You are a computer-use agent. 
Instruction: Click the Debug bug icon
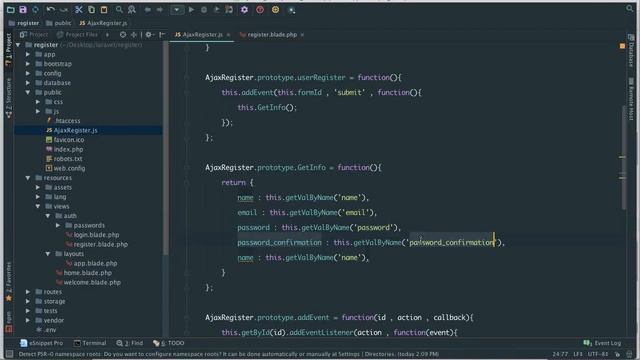(204, 9)
